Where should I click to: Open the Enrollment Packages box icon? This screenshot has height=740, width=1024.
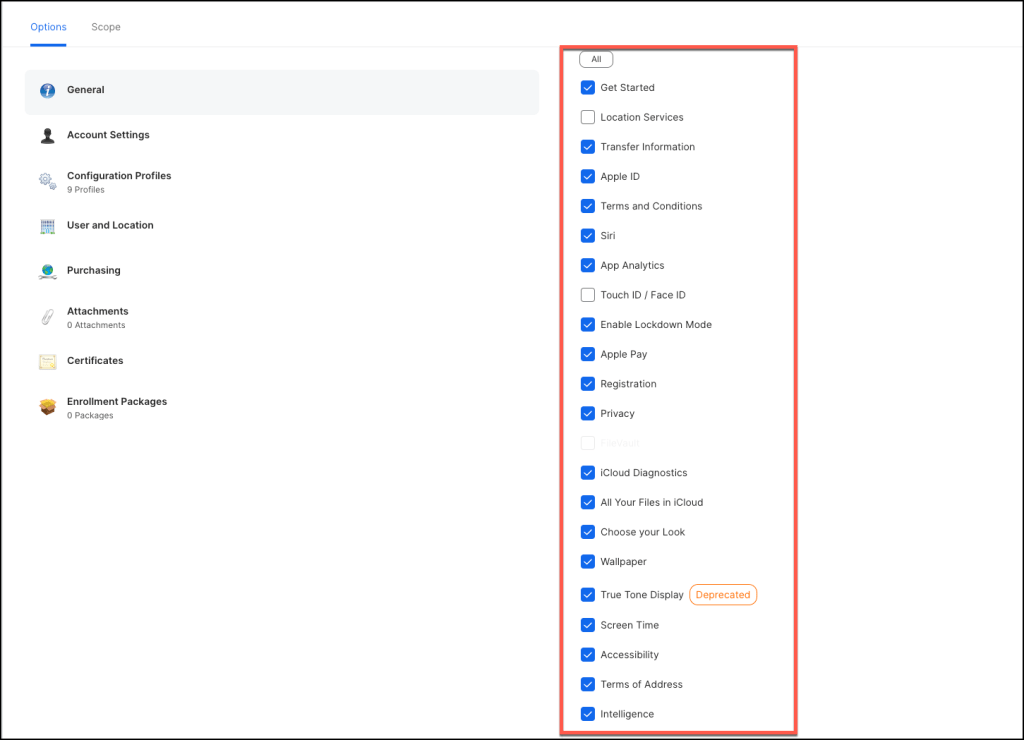pyautogui.click(x=47, y=407)
